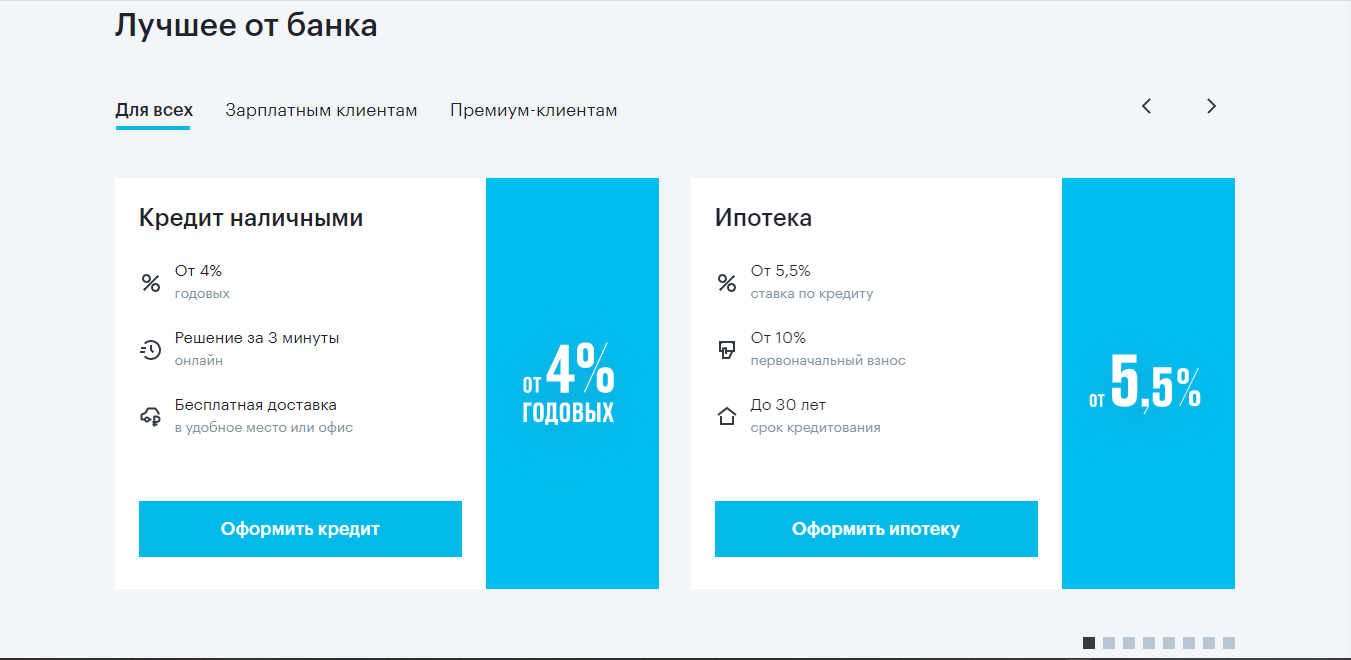Click the house icon beside До 30 лет
The image size is (1351, 660).
727,417
